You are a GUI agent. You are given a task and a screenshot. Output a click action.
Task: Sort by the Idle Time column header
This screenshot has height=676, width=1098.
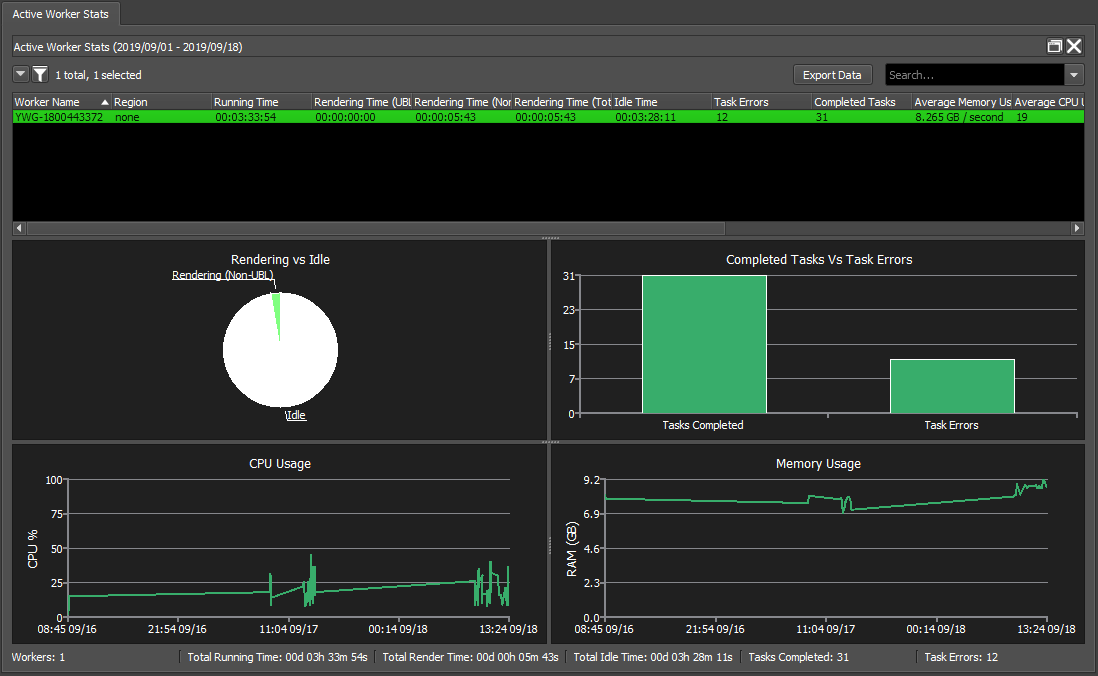662,102
